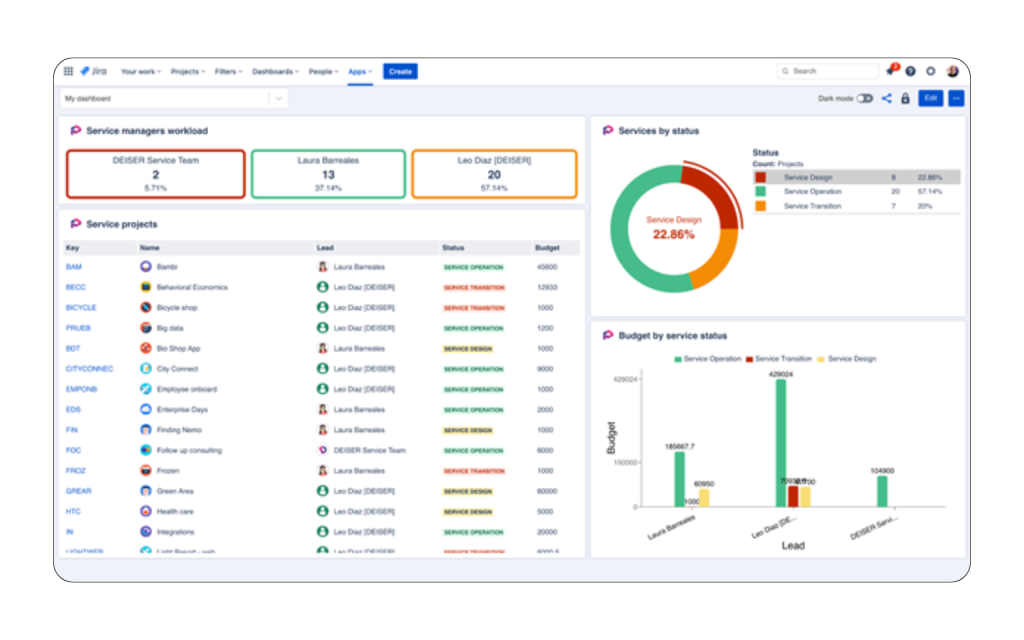Click the dashboard lock icon

click(x=905, y=98)
